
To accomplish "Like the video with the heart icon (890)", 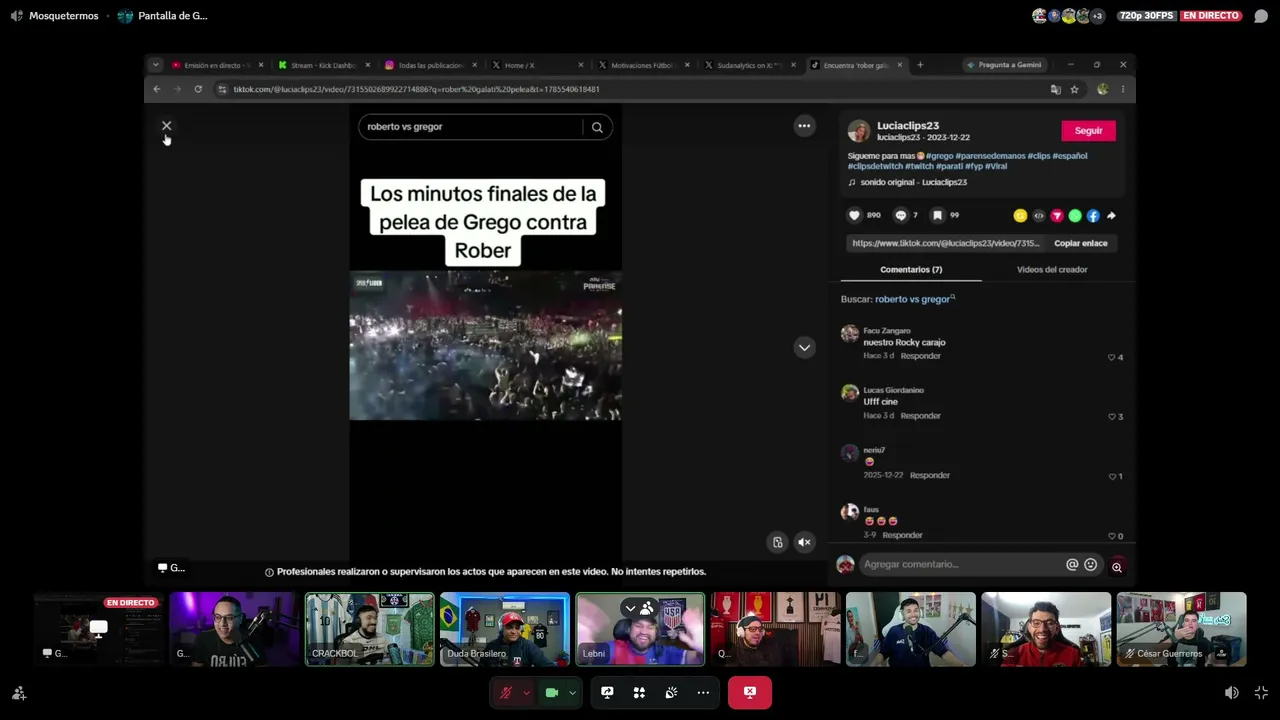I will [854, 215].
